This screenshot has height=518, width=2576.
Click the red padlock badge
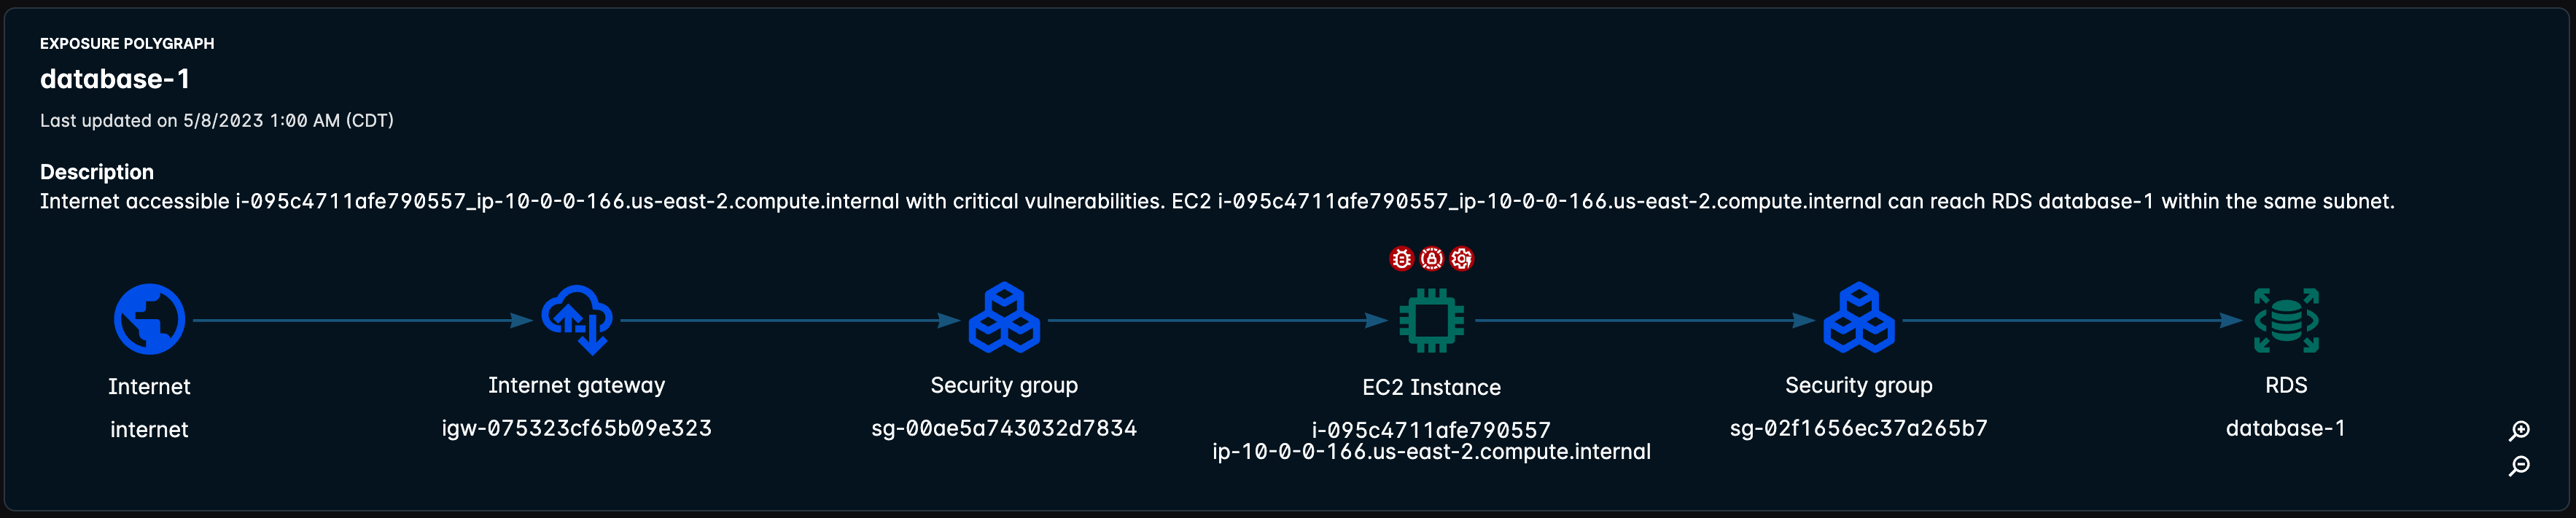(x=1432, y=259)
